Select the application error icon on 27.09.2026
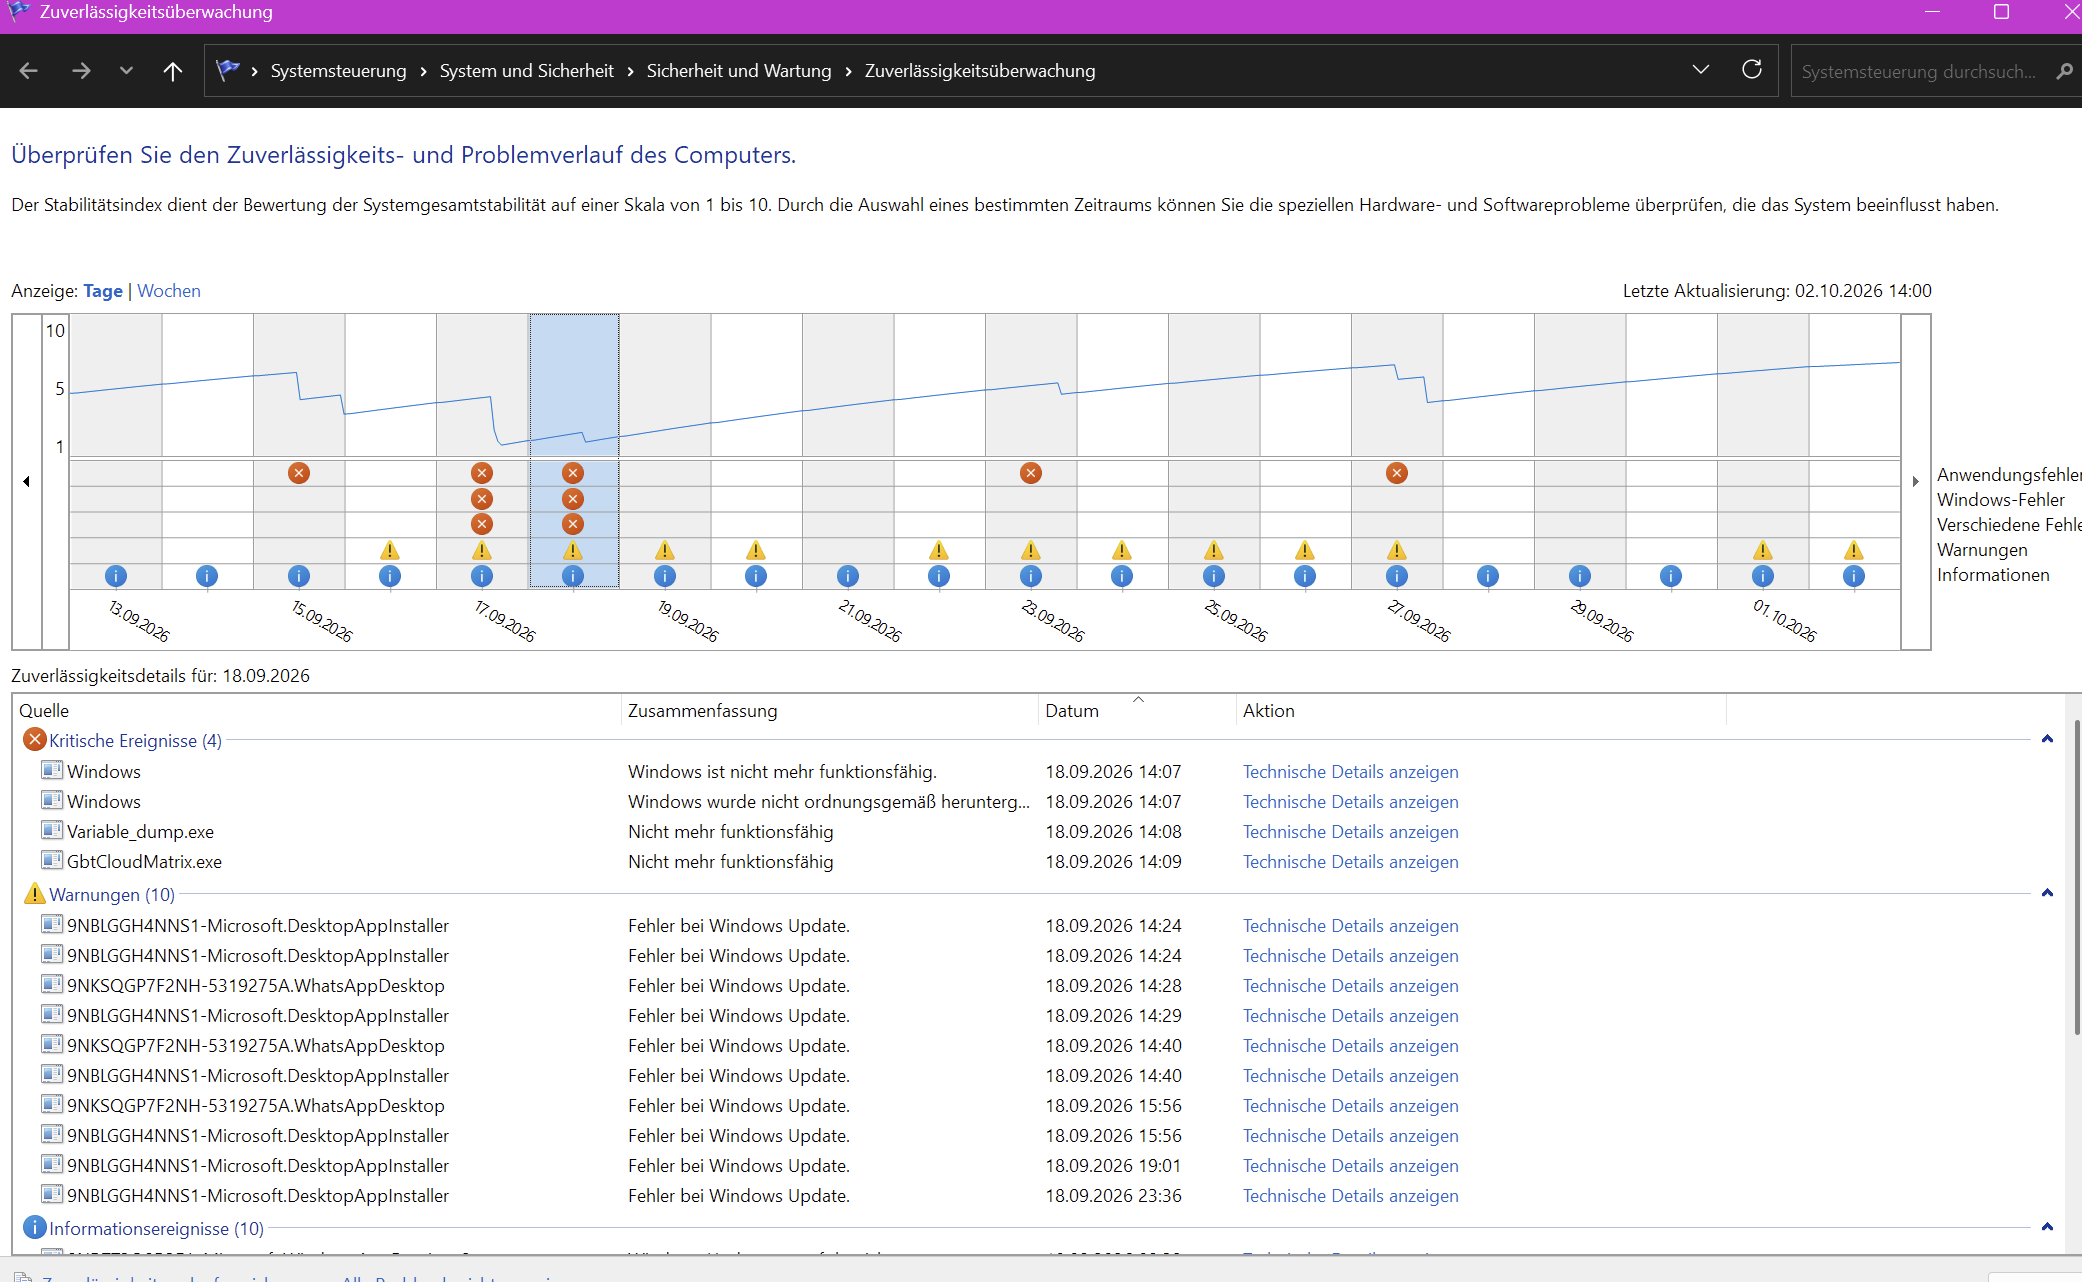Viewport: 2082px width, 1282px height. (1397, 473)
